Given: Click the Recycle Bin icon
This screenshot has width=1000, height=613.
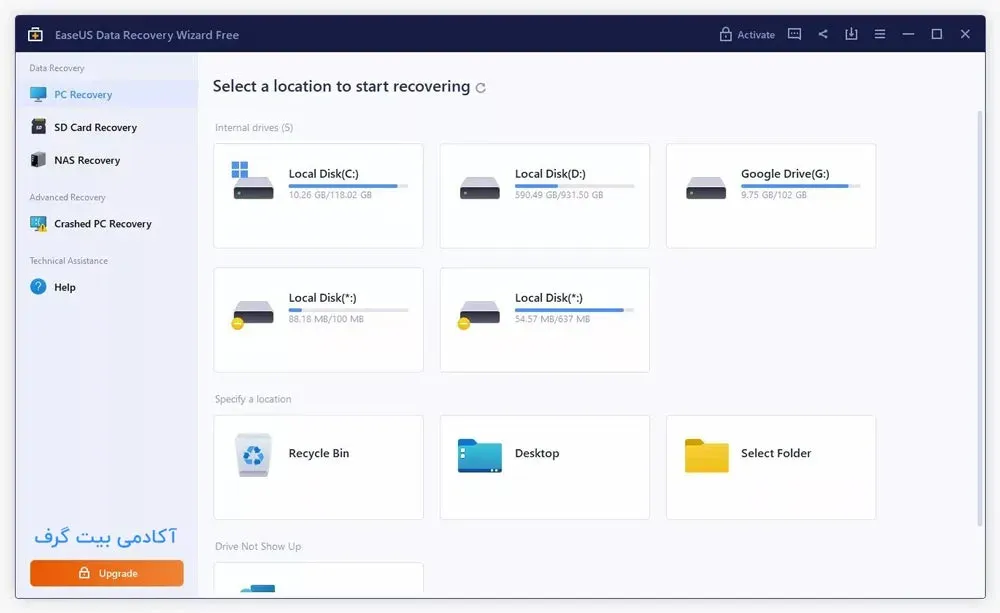Looking at the screenshot, I should tap(253, 455).
